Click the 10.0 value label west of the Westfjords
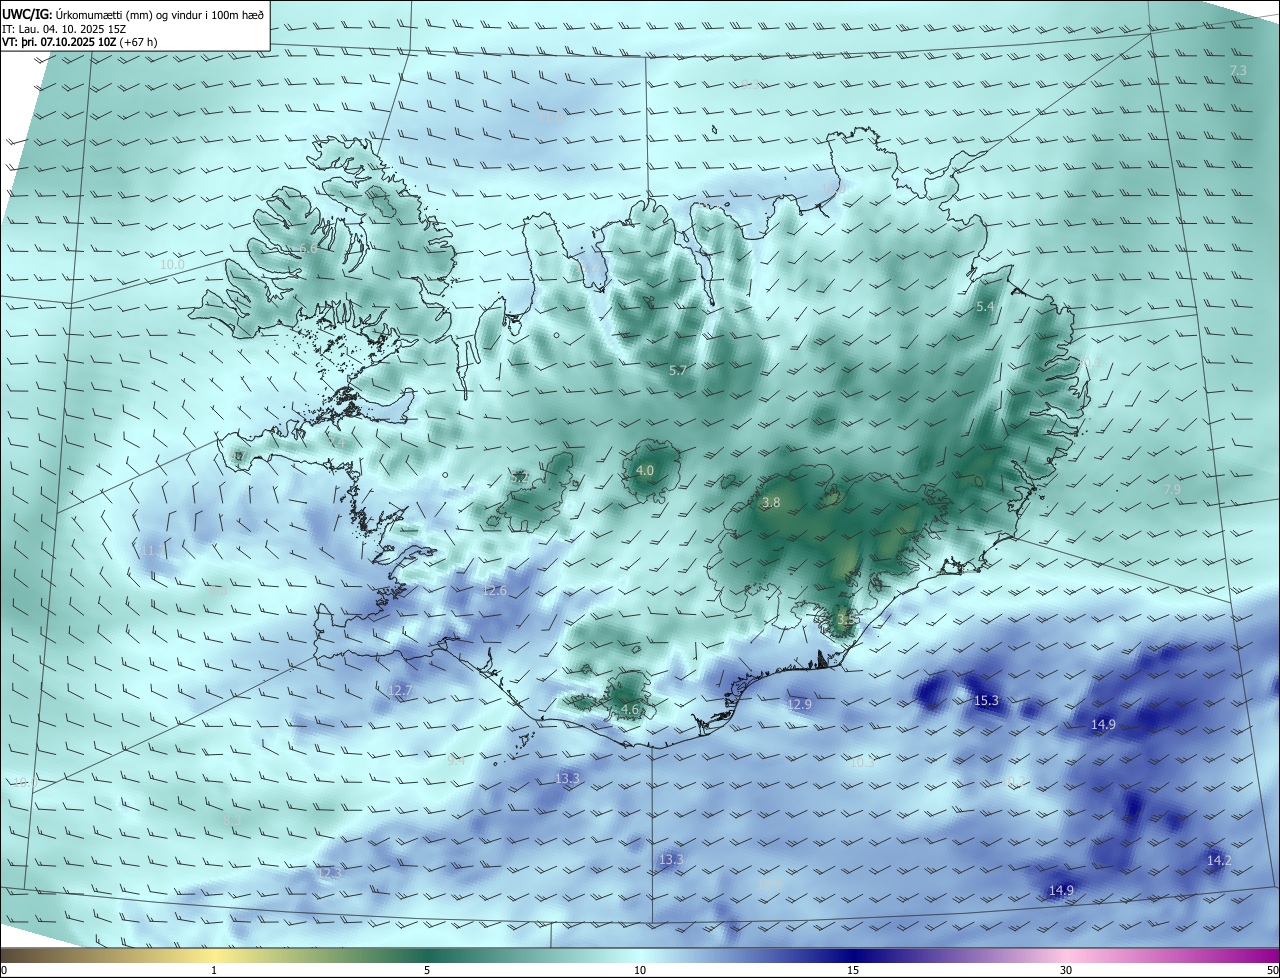The image size is (1280, 978). [172, 265]
